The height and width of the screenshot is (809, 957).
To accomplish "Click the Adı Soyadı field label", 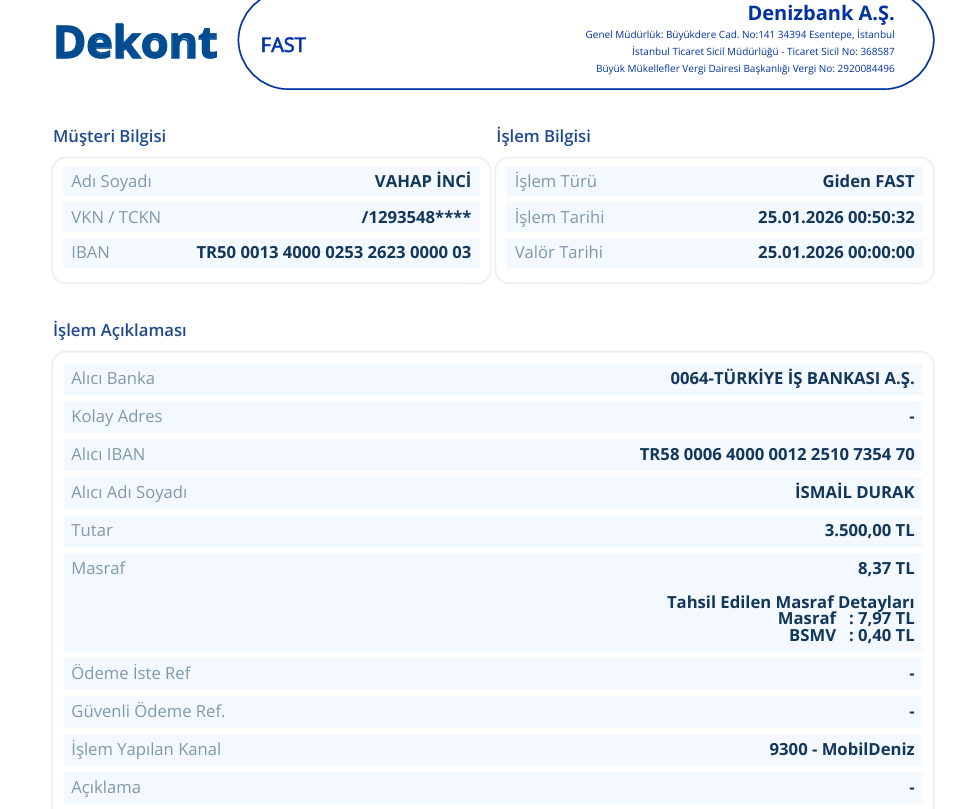I will (111, 181).
